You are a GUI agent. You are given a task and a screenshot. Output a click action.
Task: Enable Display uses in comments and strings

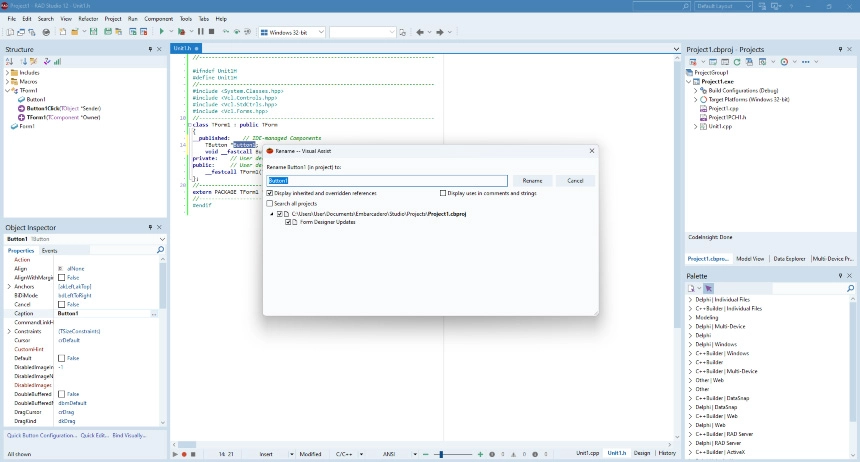(443, 193)
